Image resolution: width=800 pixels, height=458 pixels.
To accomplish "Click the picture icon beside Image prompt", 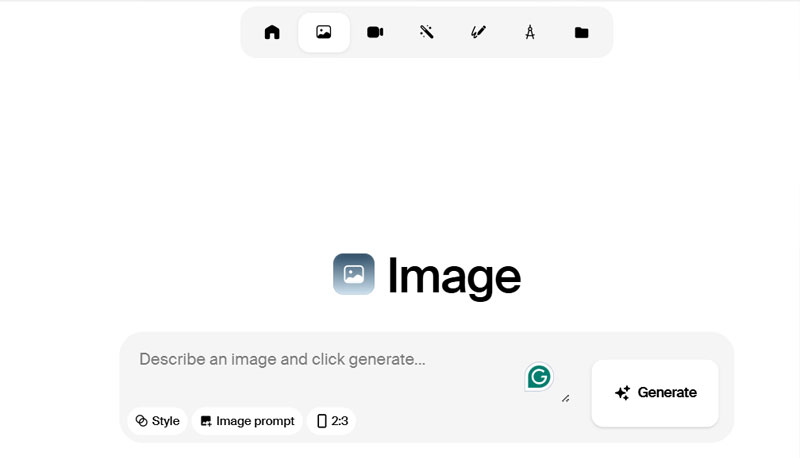I will [x=206, y=421].
